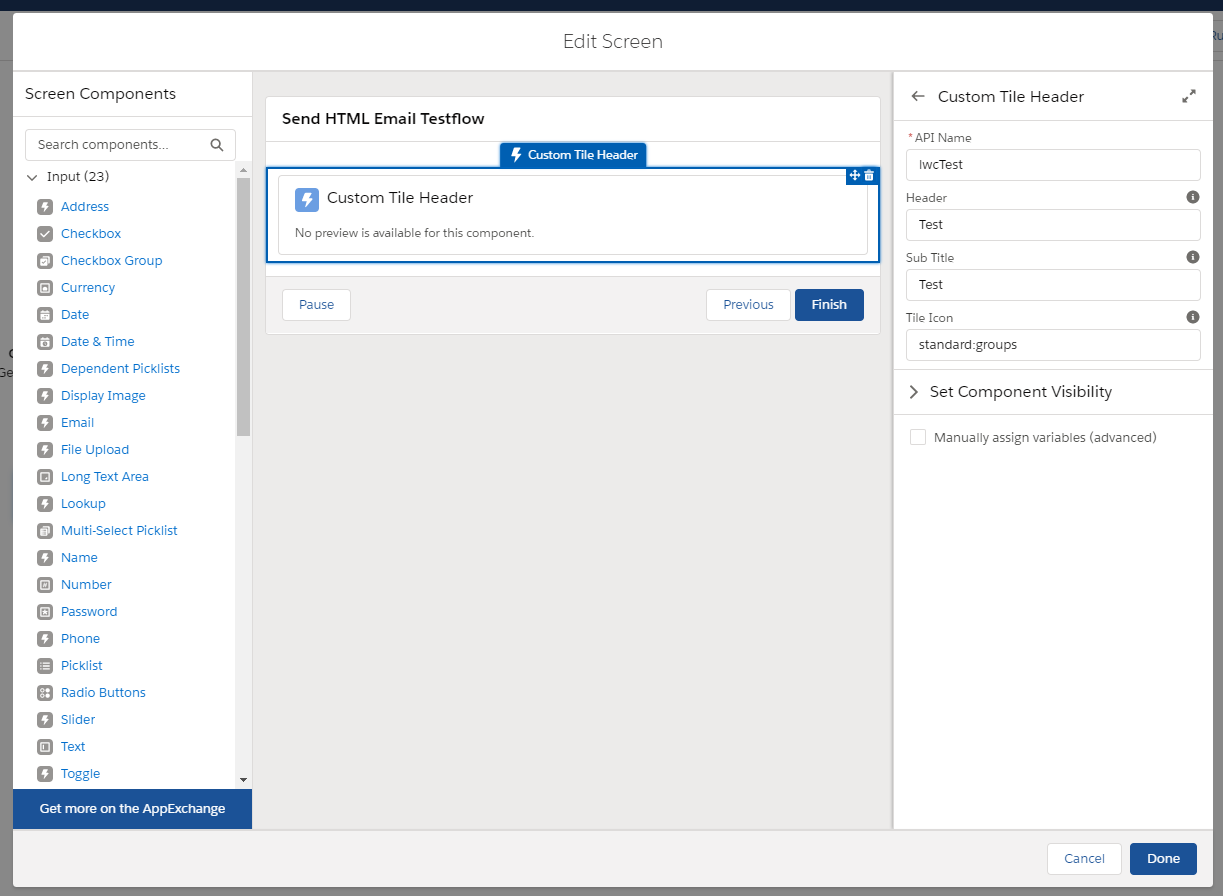1223x896 pixels.
Task: Click the lightning icon in canvas tile
Action: pos(307,199)
